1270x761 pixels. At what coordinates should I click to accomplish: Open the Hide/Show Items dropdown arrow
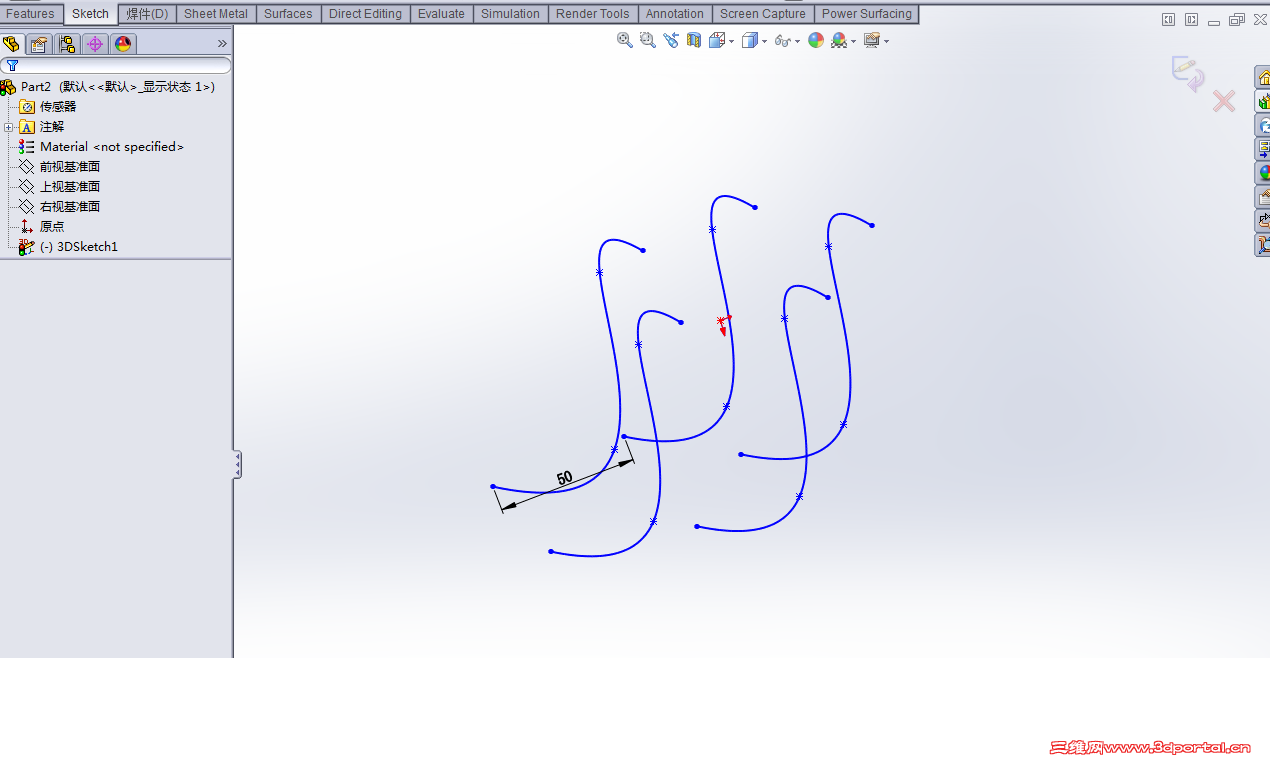(x=797, y=41)
